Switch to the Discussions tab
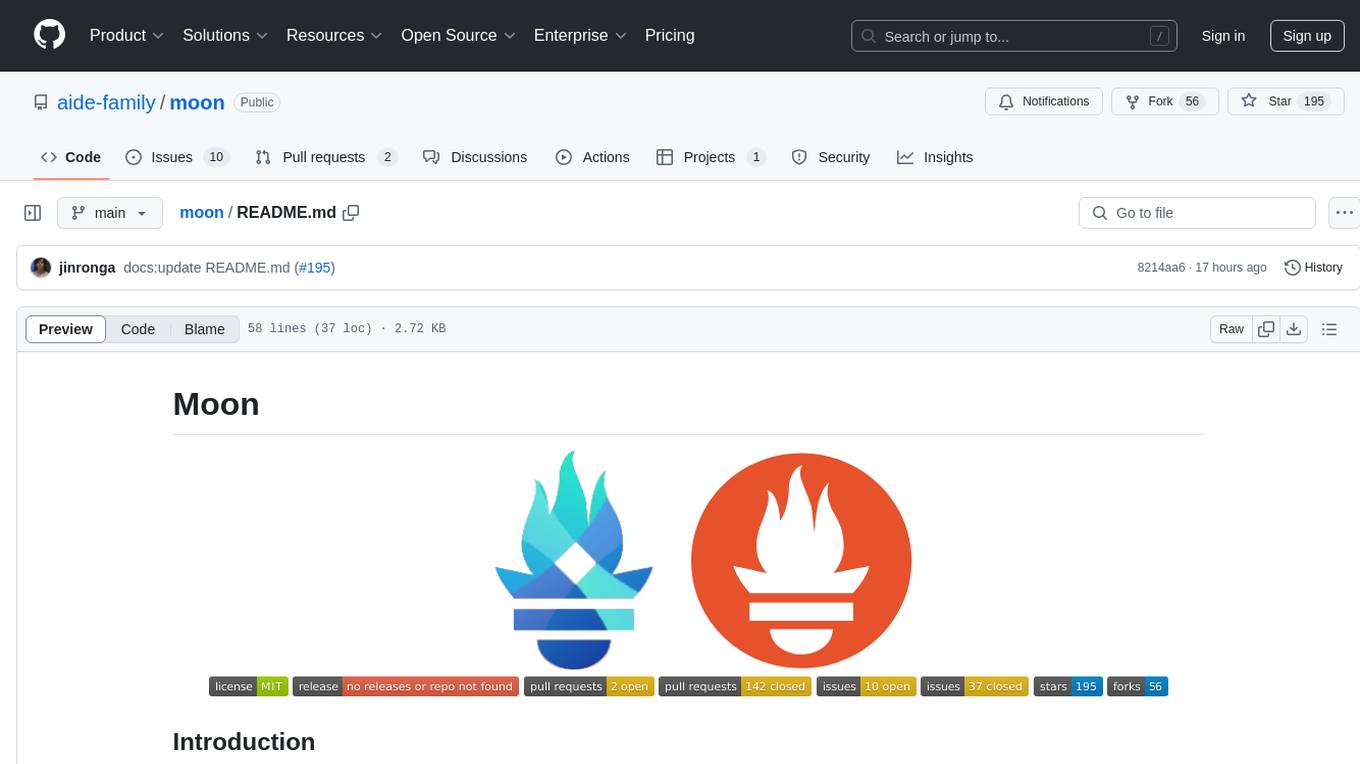 coord(475,157)
